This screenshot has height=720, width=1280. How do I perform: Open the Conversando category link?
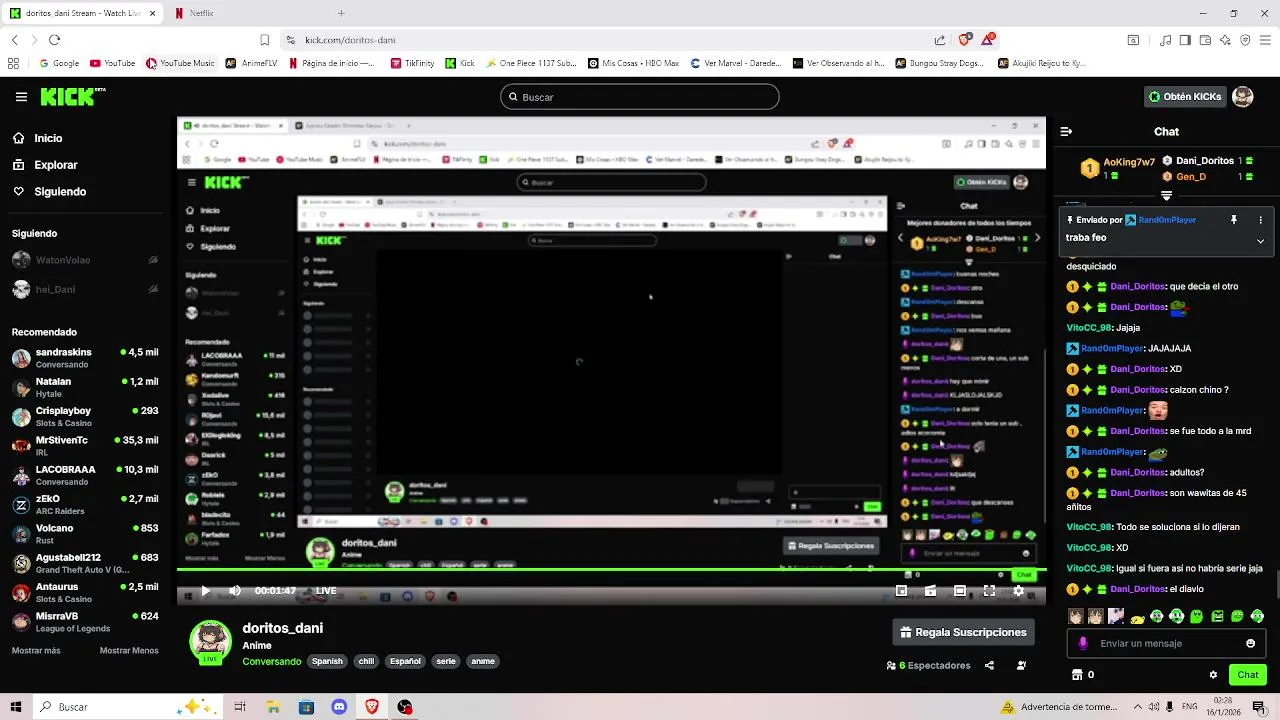(271, 662)
